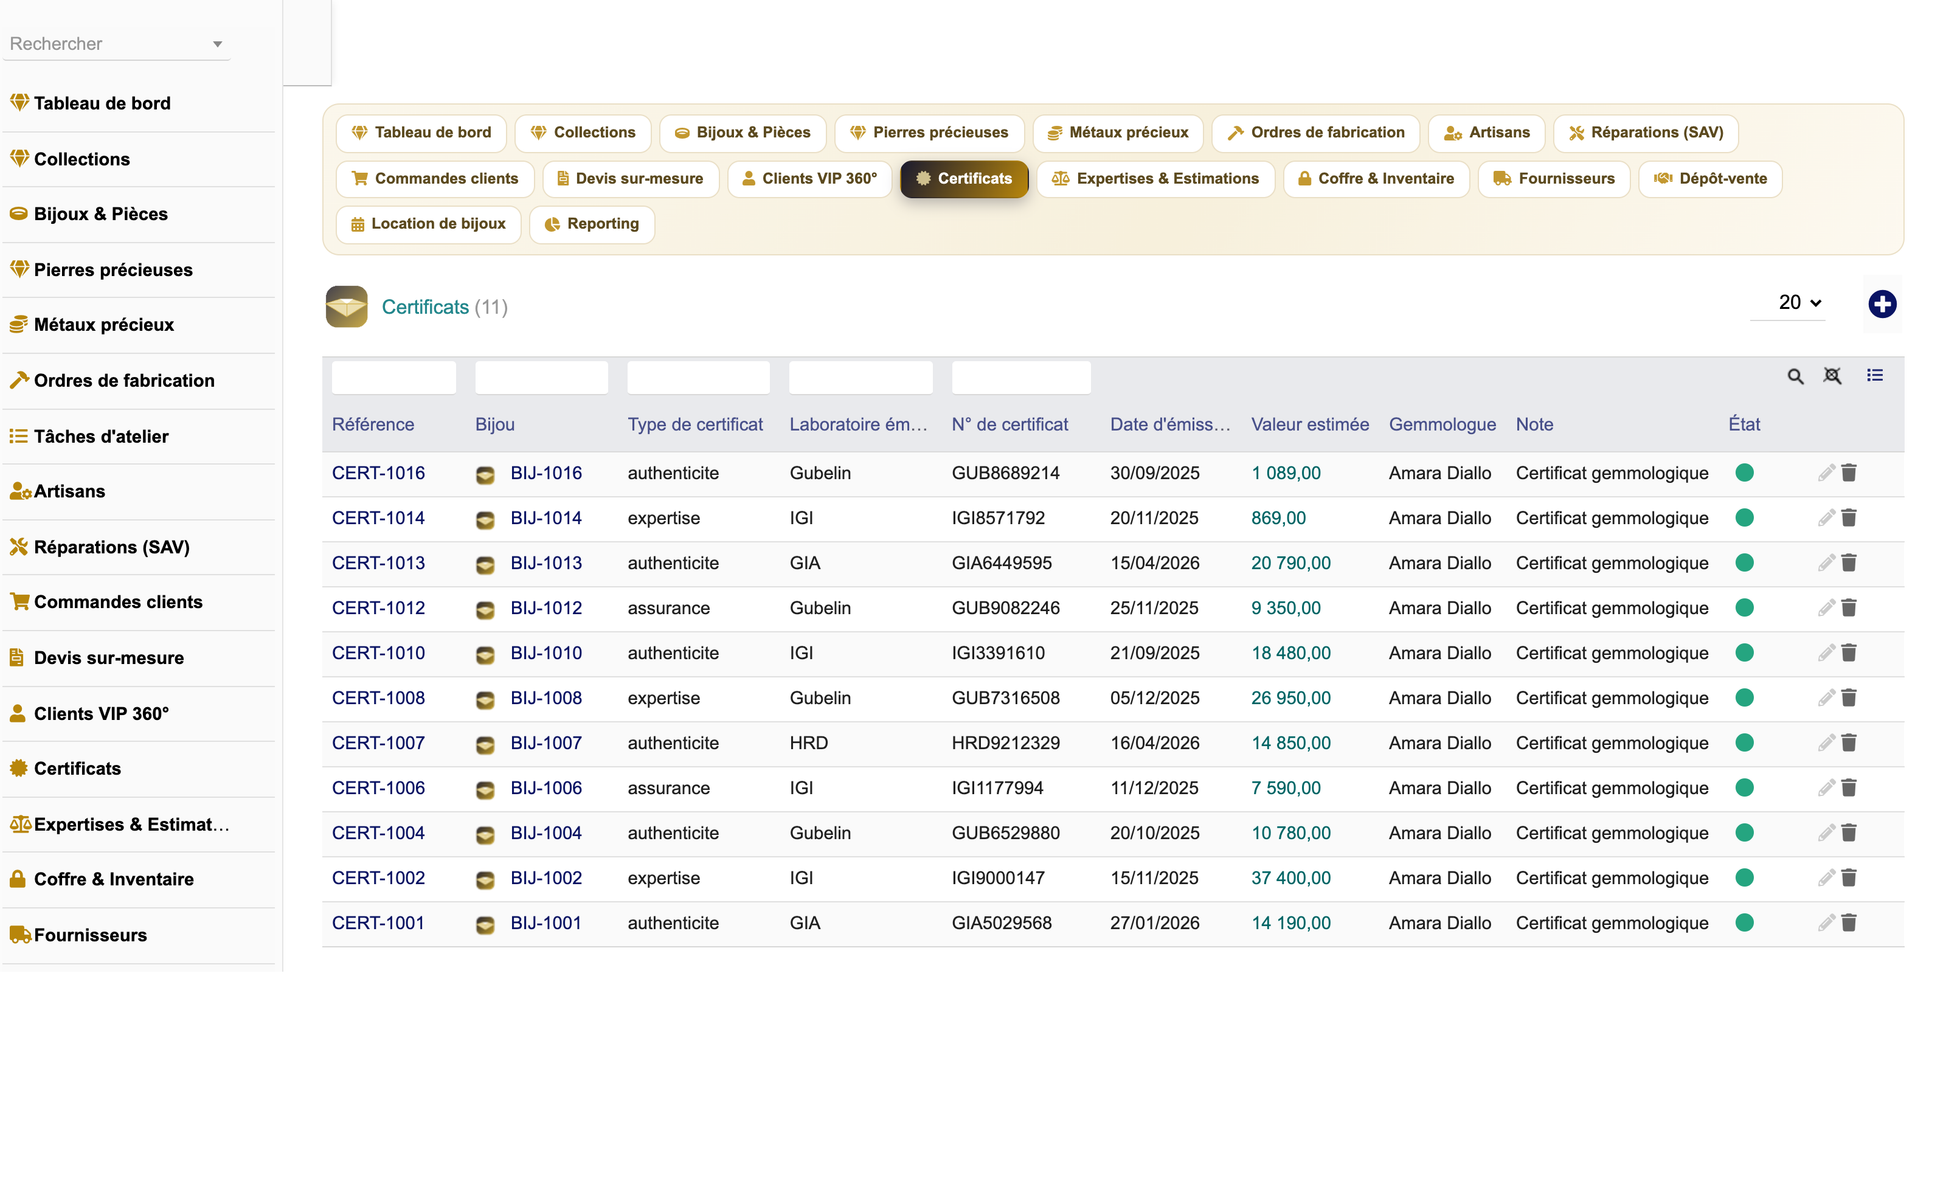1946x1204 pixels.
Task: Click the Certificats title link
Action: pyautogui.click(x=425, y=307)
